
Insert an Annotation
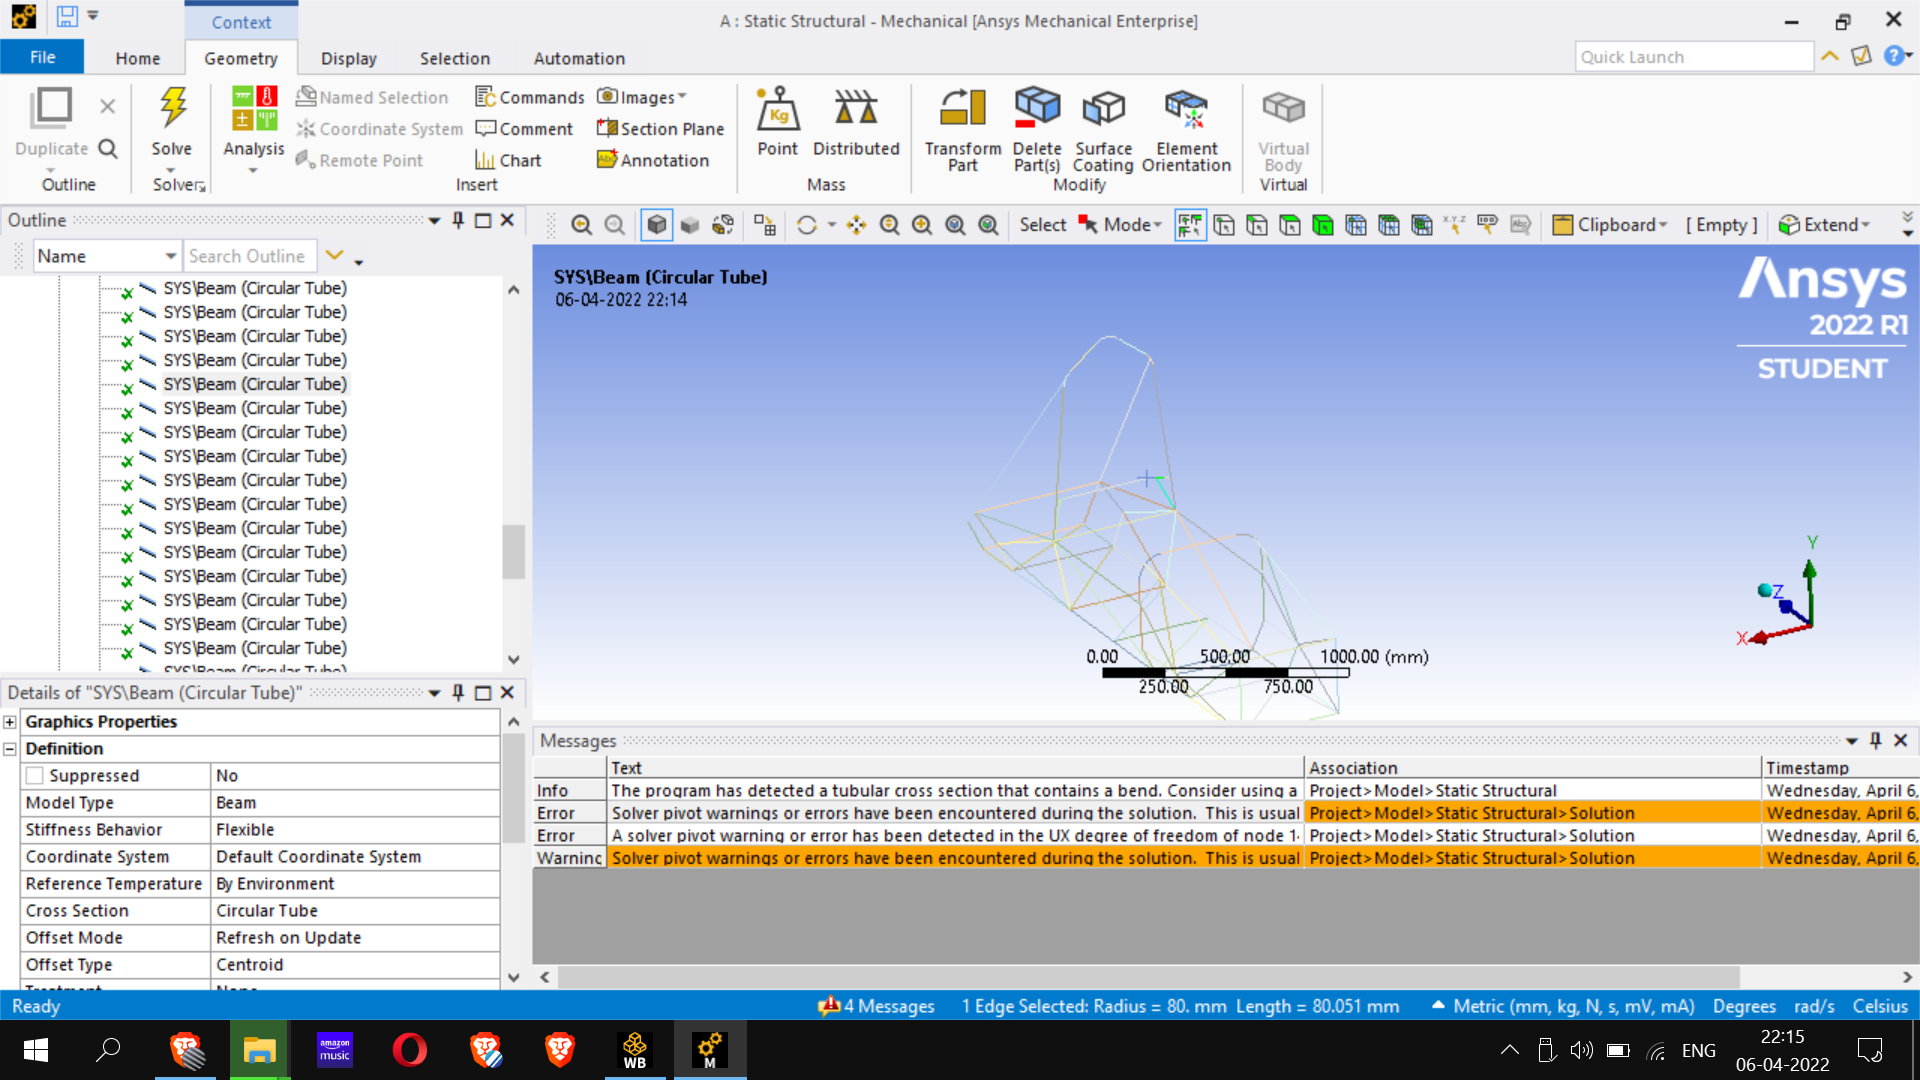(653, 160)
